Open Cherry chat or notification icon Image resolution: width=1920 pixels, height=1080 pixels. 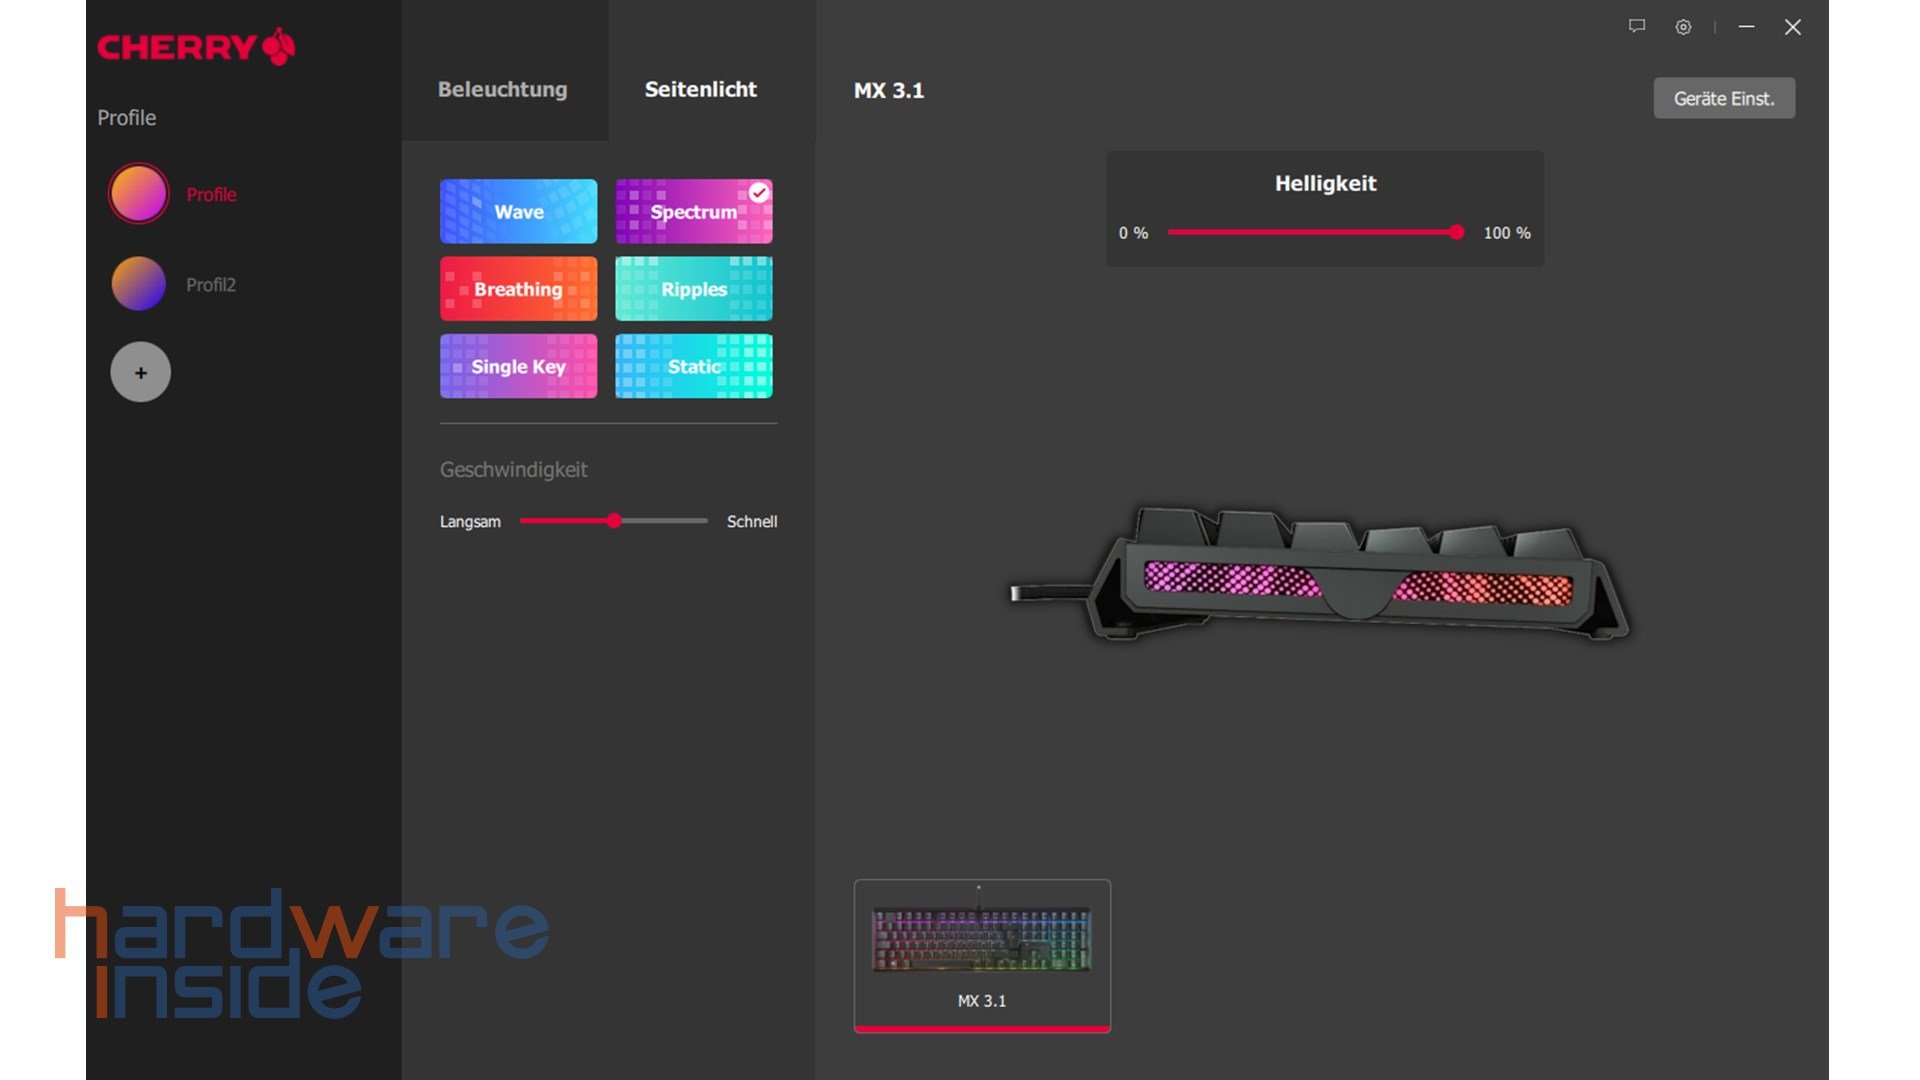click(1636, 26)
